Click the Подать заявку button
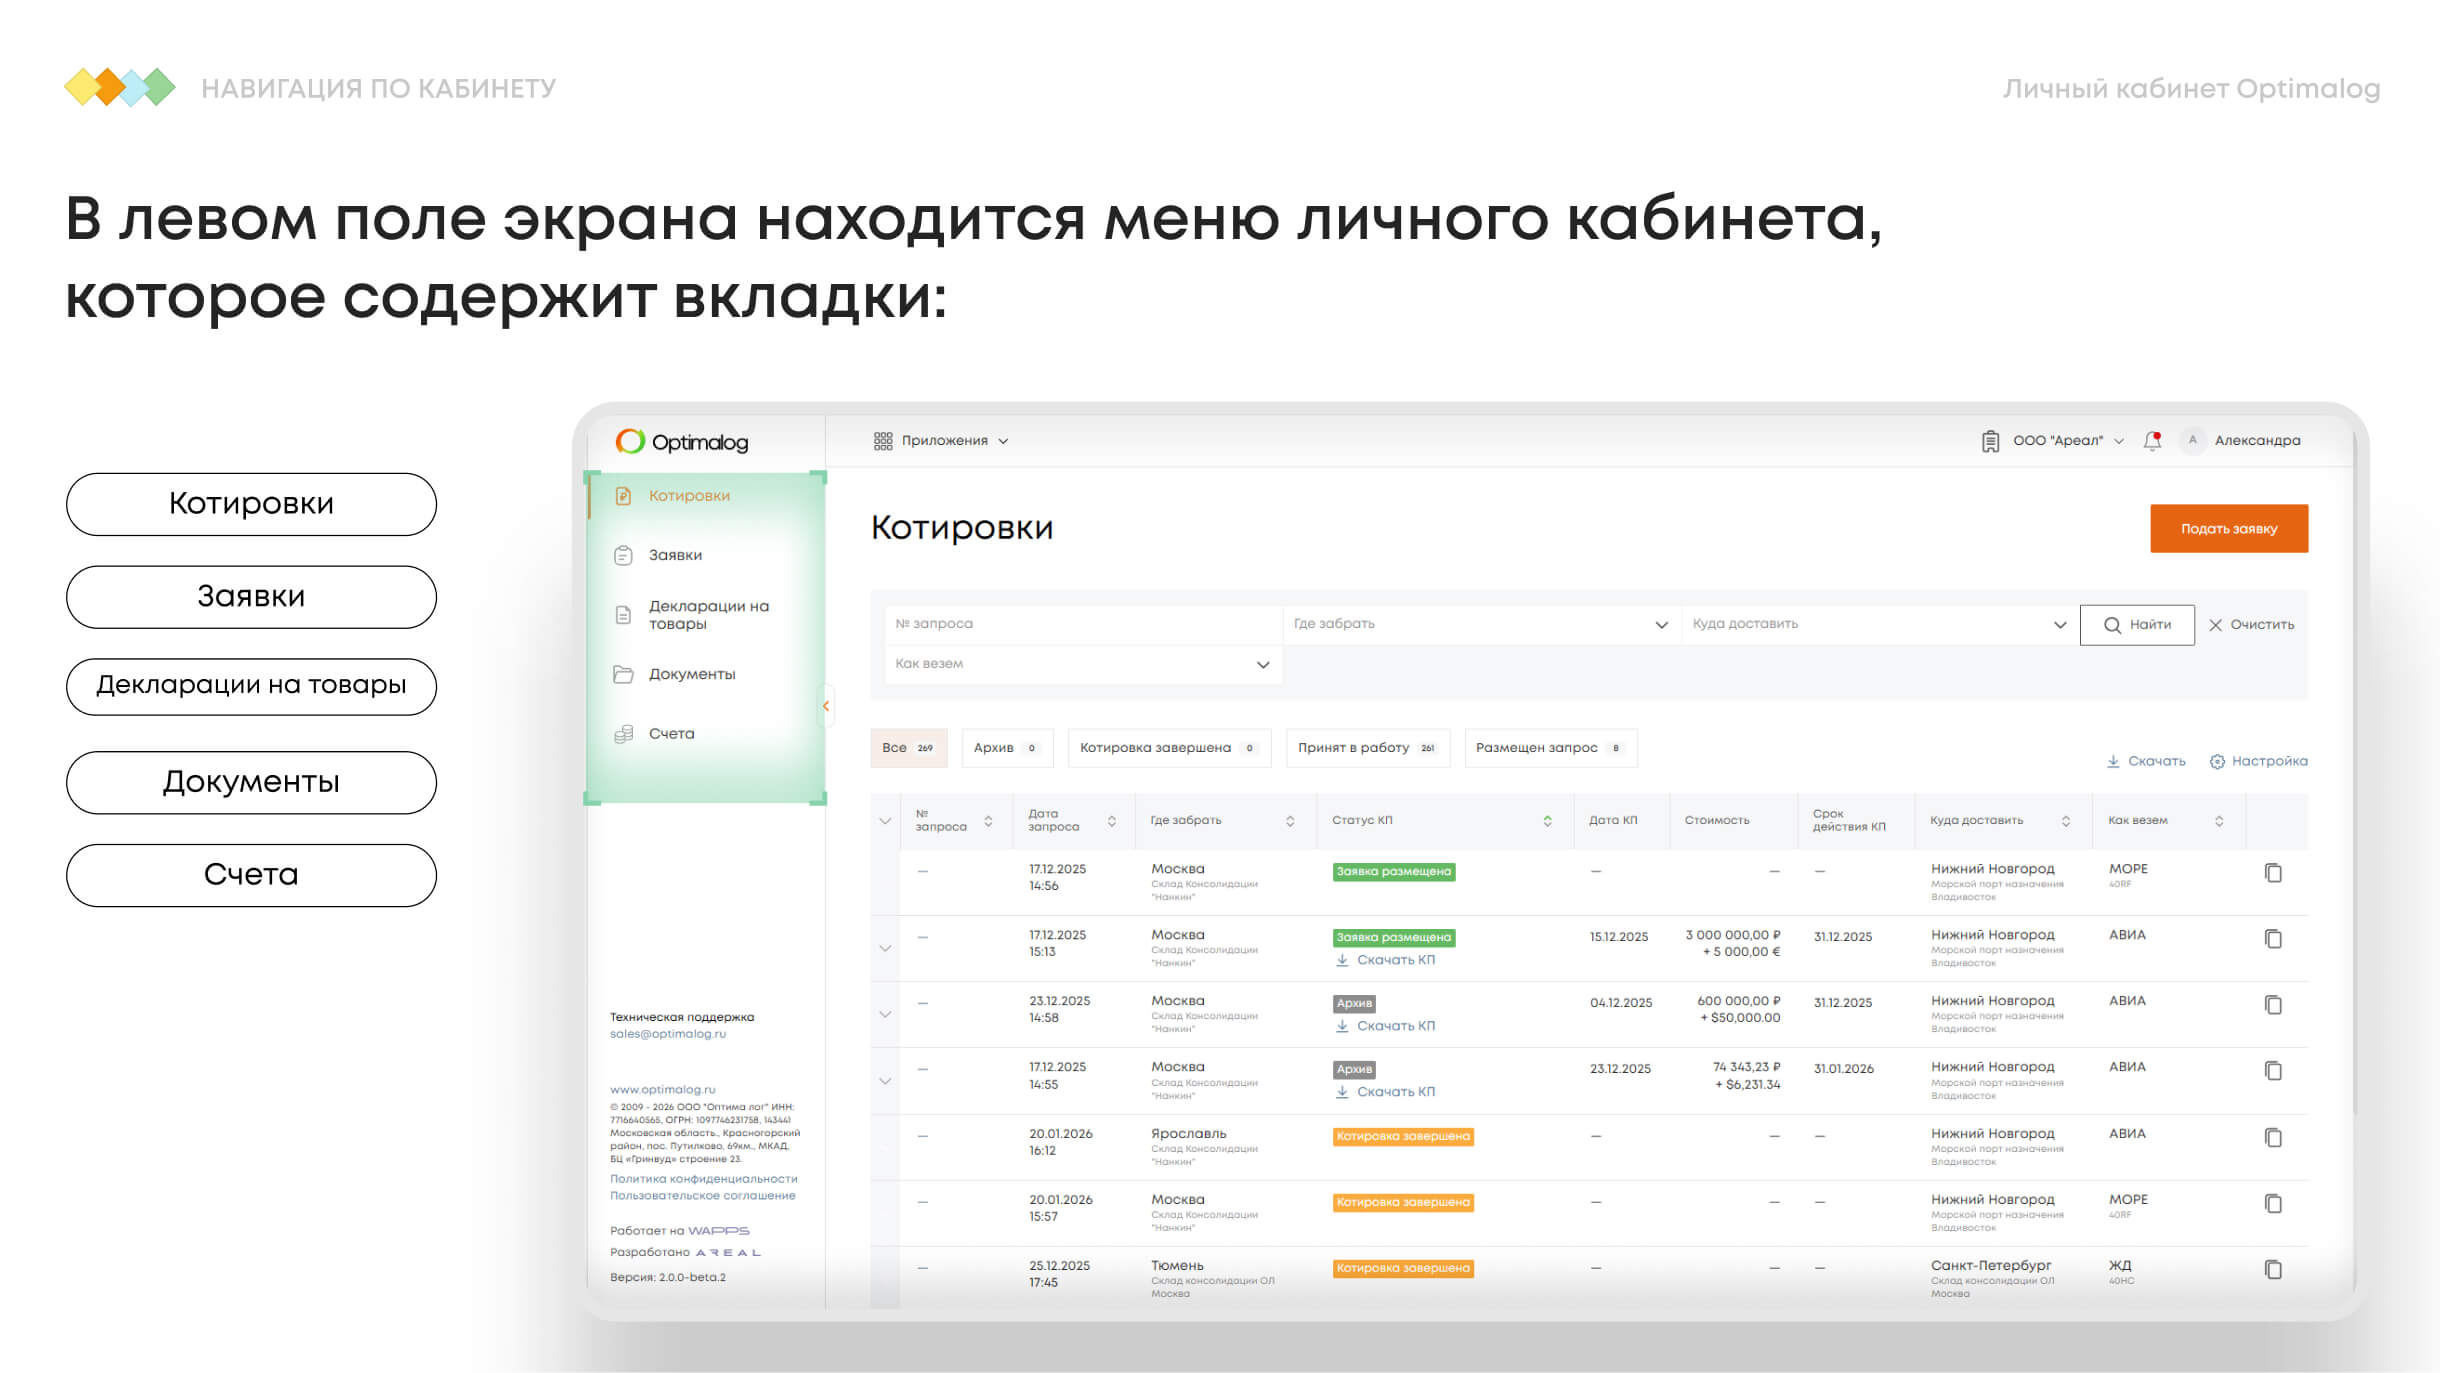The image size is (2440, 1373). coord(2228,529)
